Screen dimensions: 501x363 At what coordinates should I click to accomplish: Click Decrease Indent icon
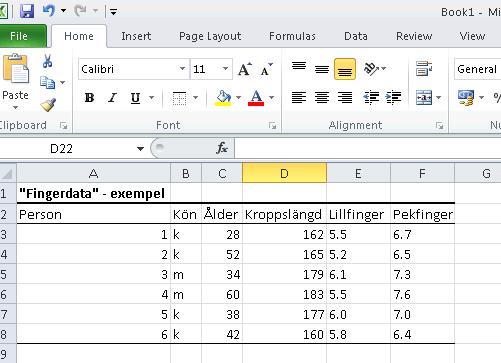point(371,98)
